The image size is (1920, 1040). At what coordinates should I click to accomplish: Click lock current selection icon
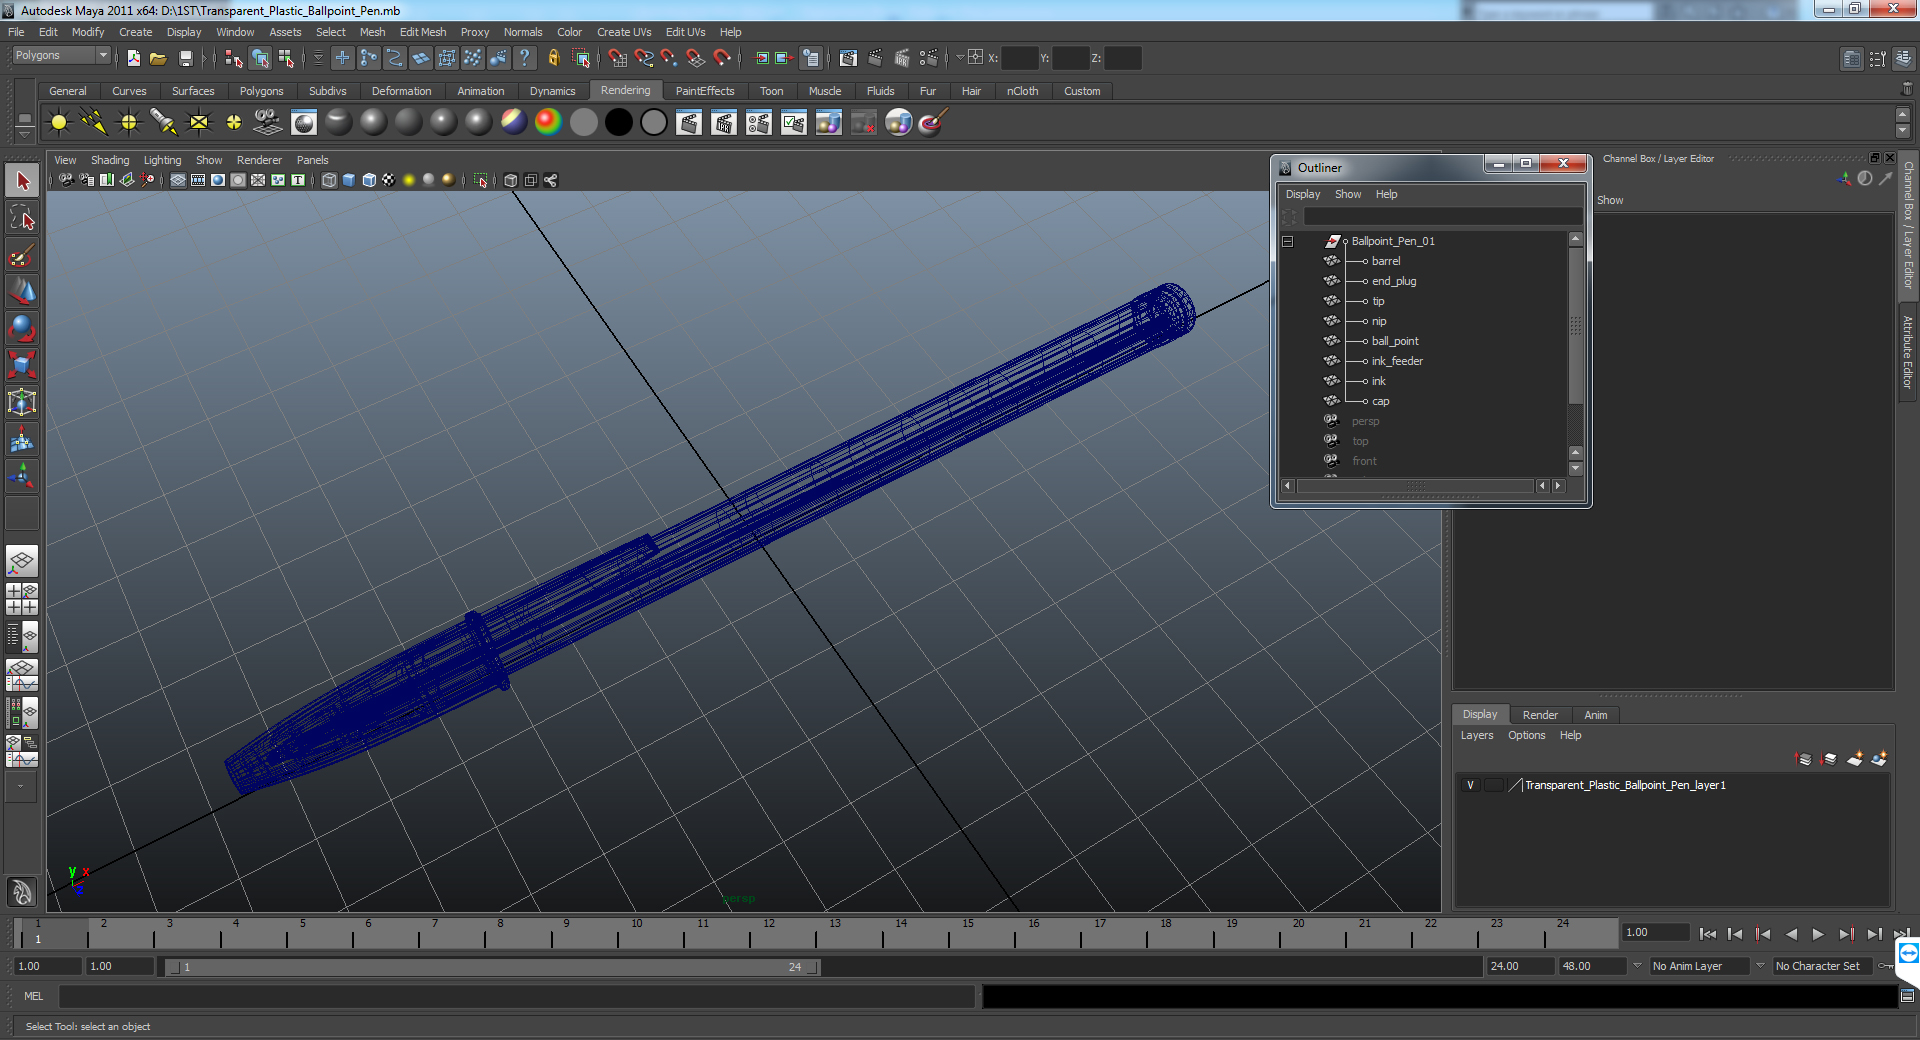tap(553, 58)
